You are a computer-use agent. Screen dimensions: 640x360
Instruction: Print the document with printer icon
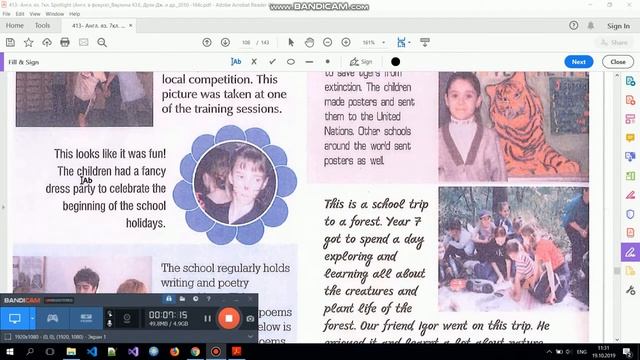(x=65, y=42)
